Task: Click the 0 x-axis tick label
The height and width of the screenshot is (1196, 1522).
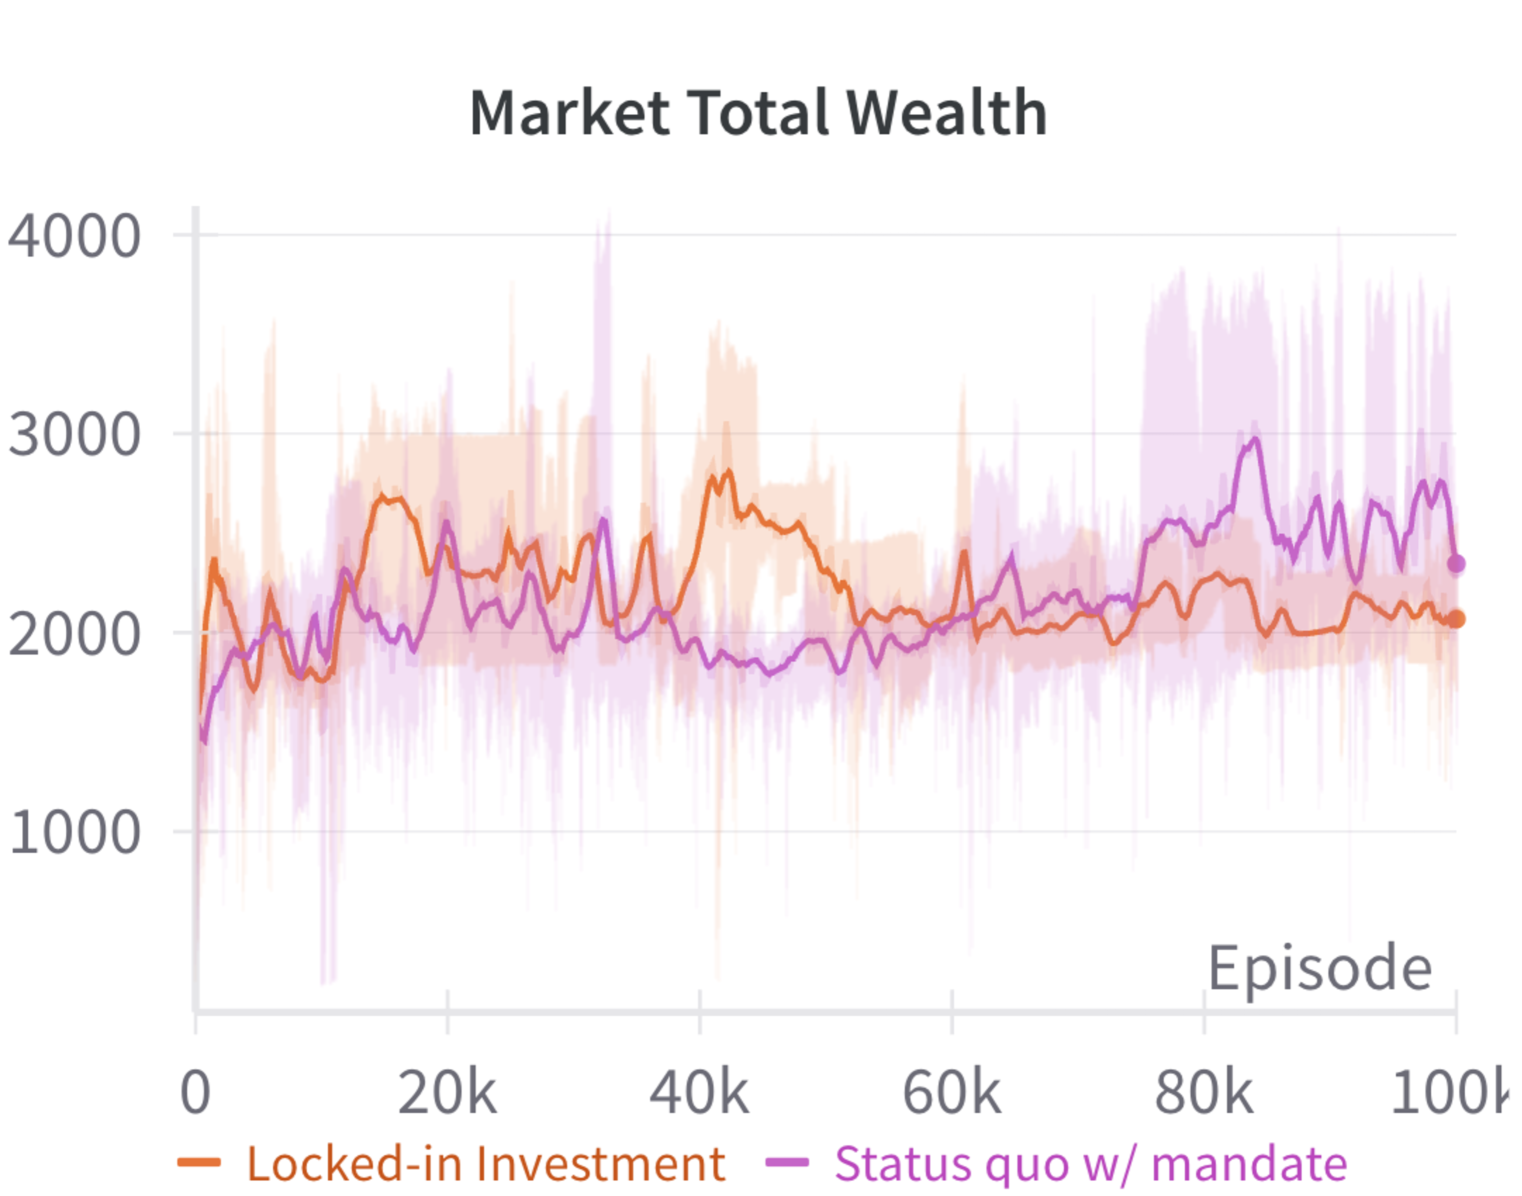Action: click(x=196, y=1092)
